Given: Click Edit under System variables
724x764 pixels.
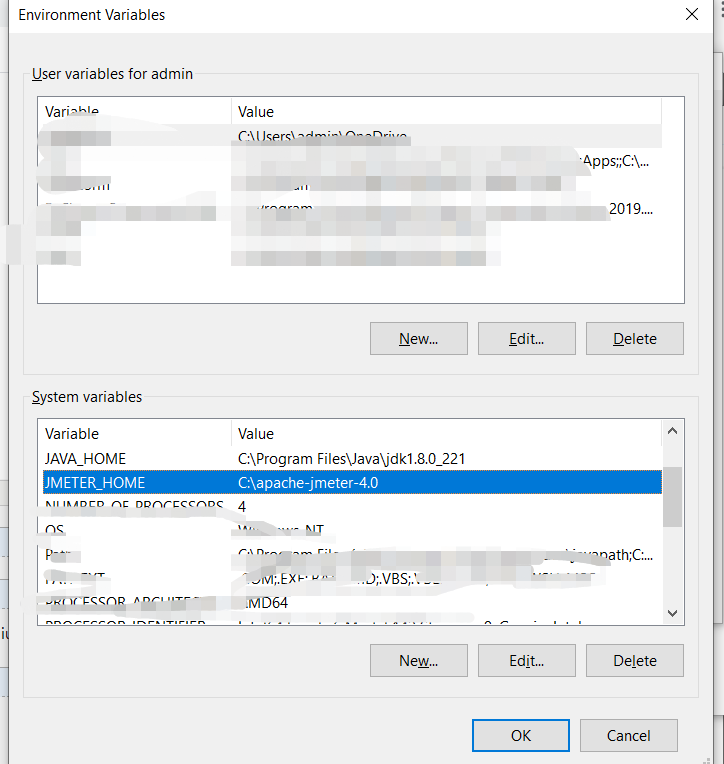Looking at the screenshot, I should tap(527, 660).
